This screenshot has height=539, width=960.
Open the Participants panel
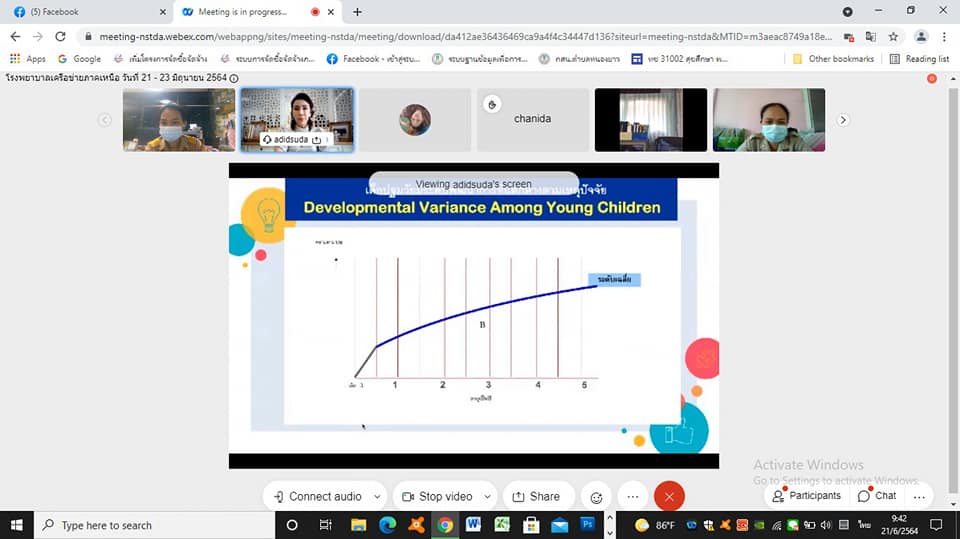coord(807,496)
